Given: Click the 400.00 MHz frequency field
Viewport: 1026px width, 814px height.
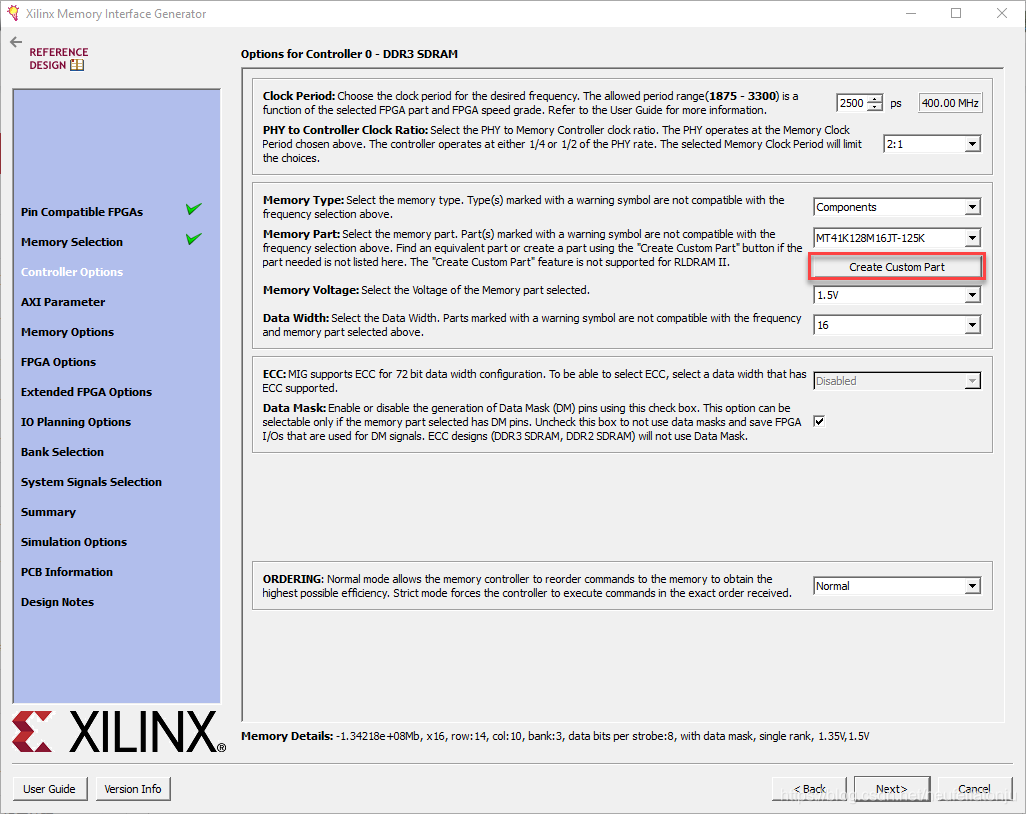Looking at the screenshot, I should coord(950,103).
